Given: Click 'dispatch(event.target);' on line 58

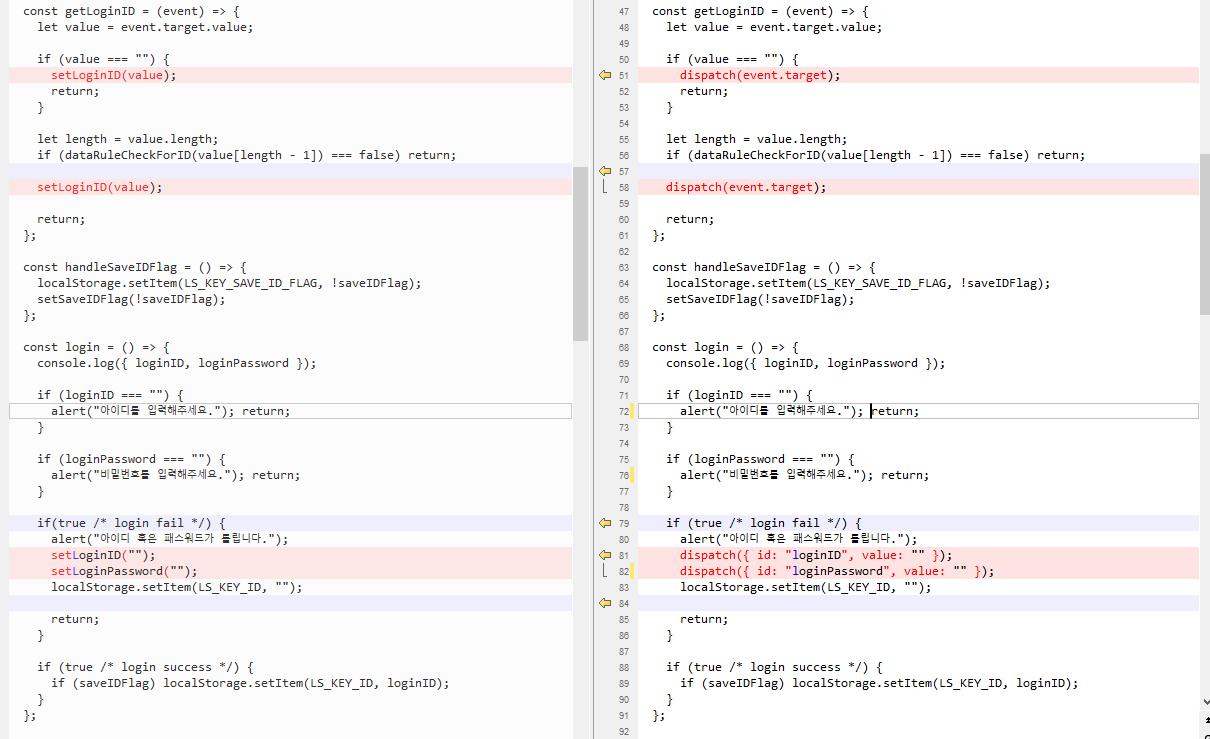Looking at the screenshot, I should click(x=746, y=187).
